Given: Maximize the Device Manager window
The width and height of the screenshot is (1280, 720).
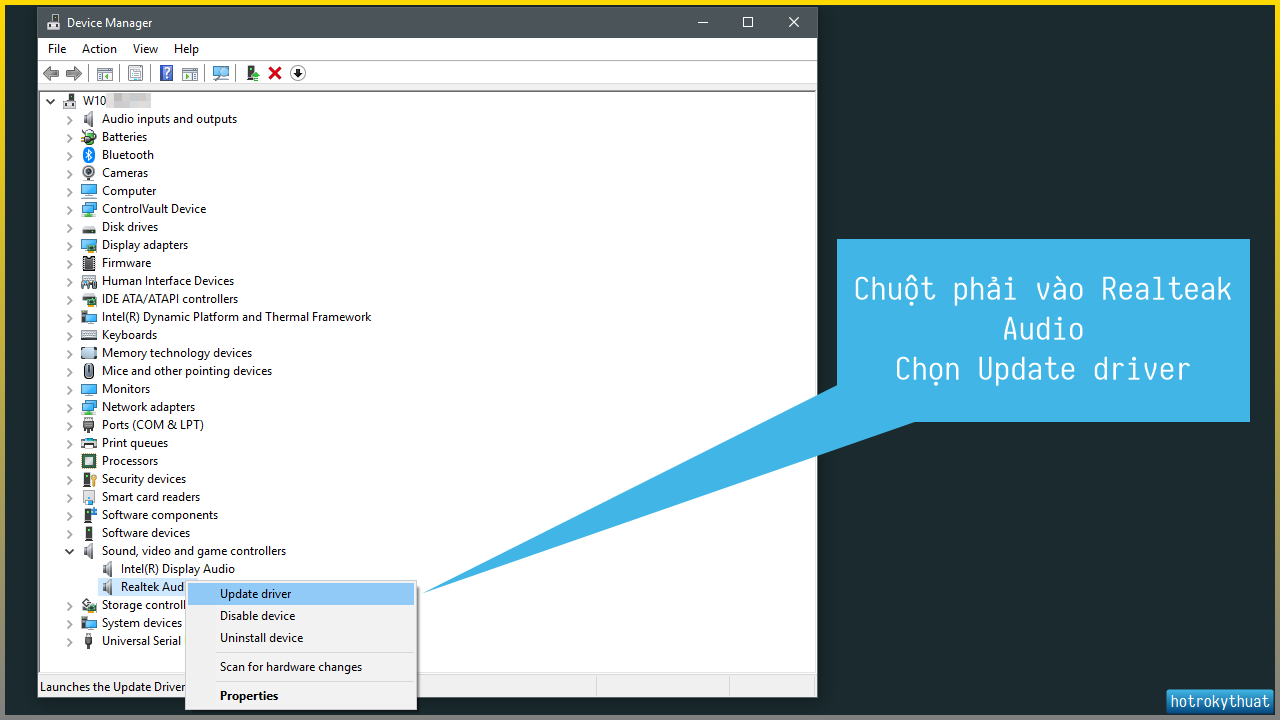Looking at the screenshot, I should (748, 22).
